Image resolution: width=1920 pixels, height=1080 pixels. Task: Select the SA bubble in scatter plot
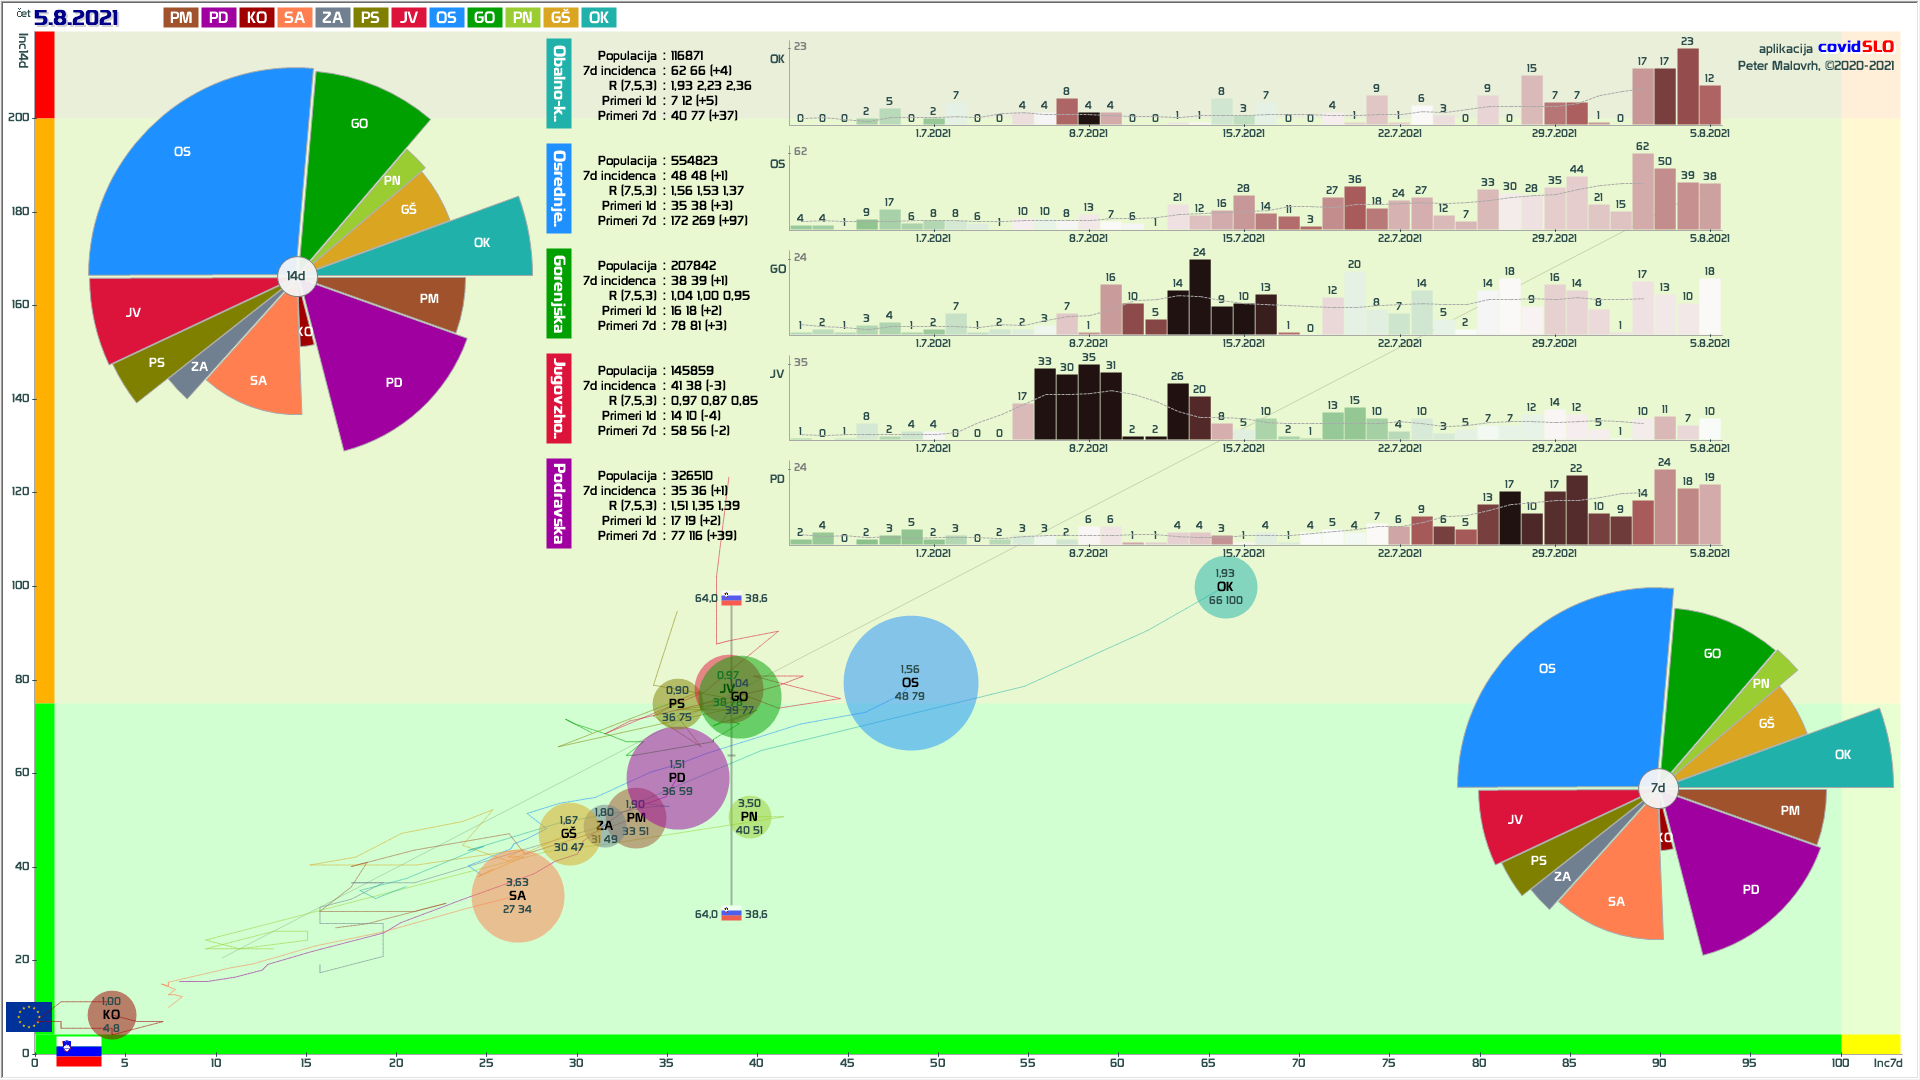coord(517,896)
